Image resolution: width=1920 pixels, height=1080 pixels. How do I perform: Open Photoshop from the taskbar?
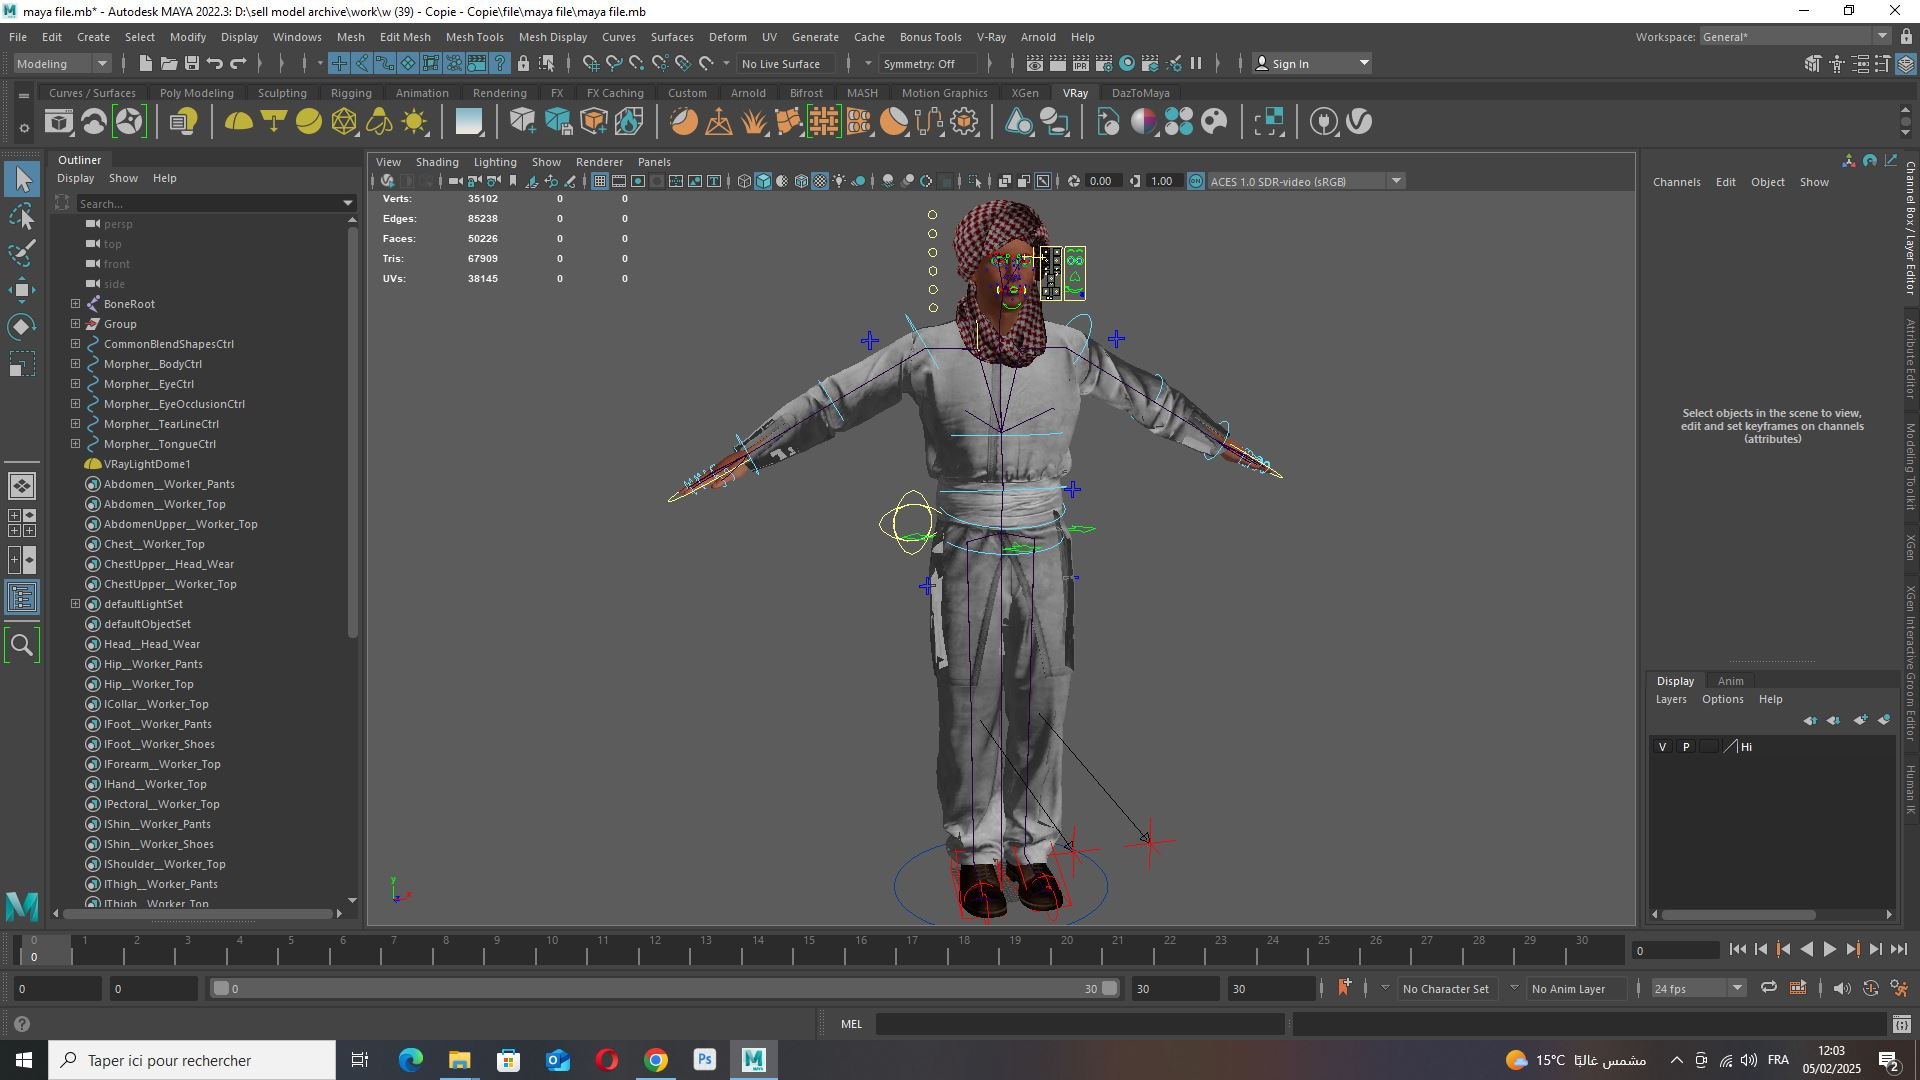pos(705,1060)
